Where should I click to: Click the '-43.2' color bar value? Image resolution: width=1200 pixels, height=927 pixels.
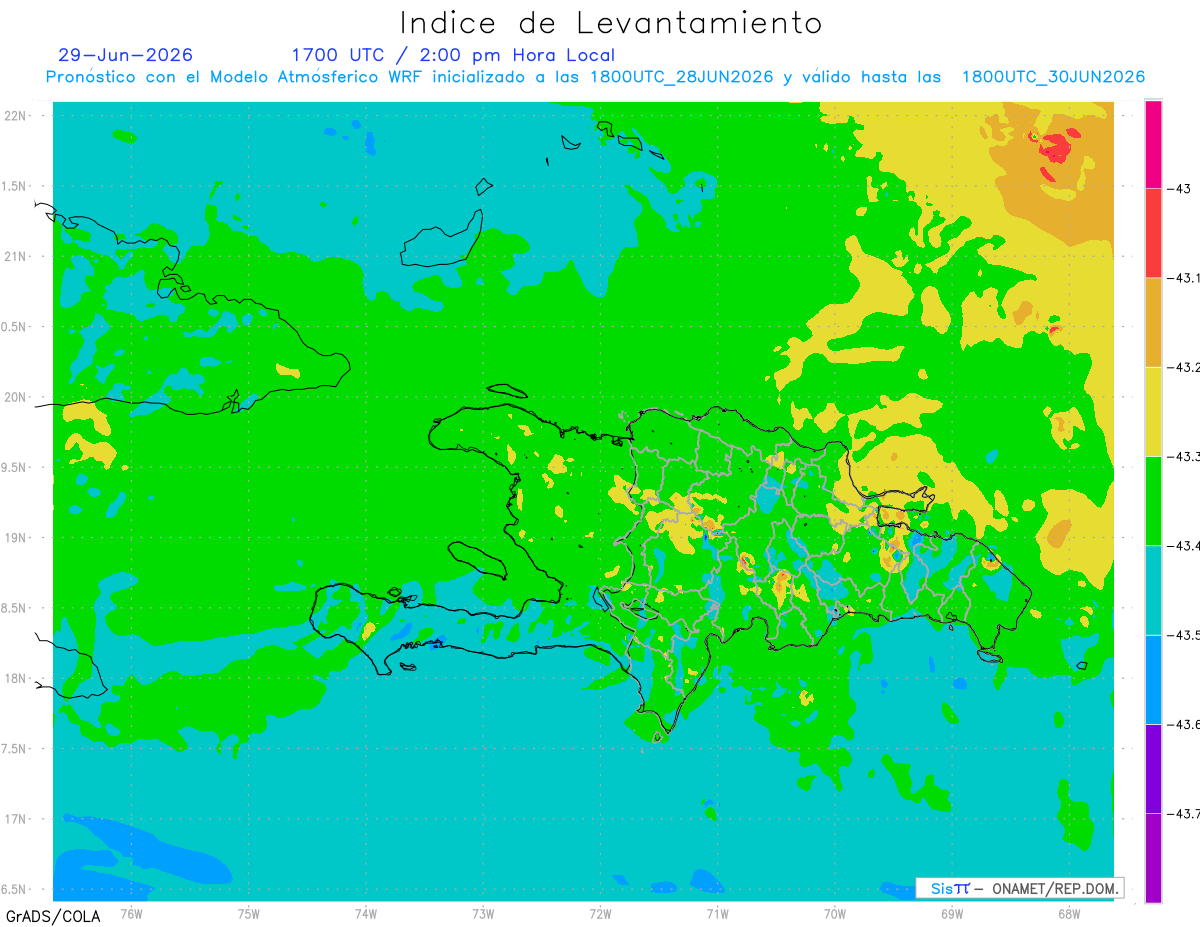[1184, 367]
